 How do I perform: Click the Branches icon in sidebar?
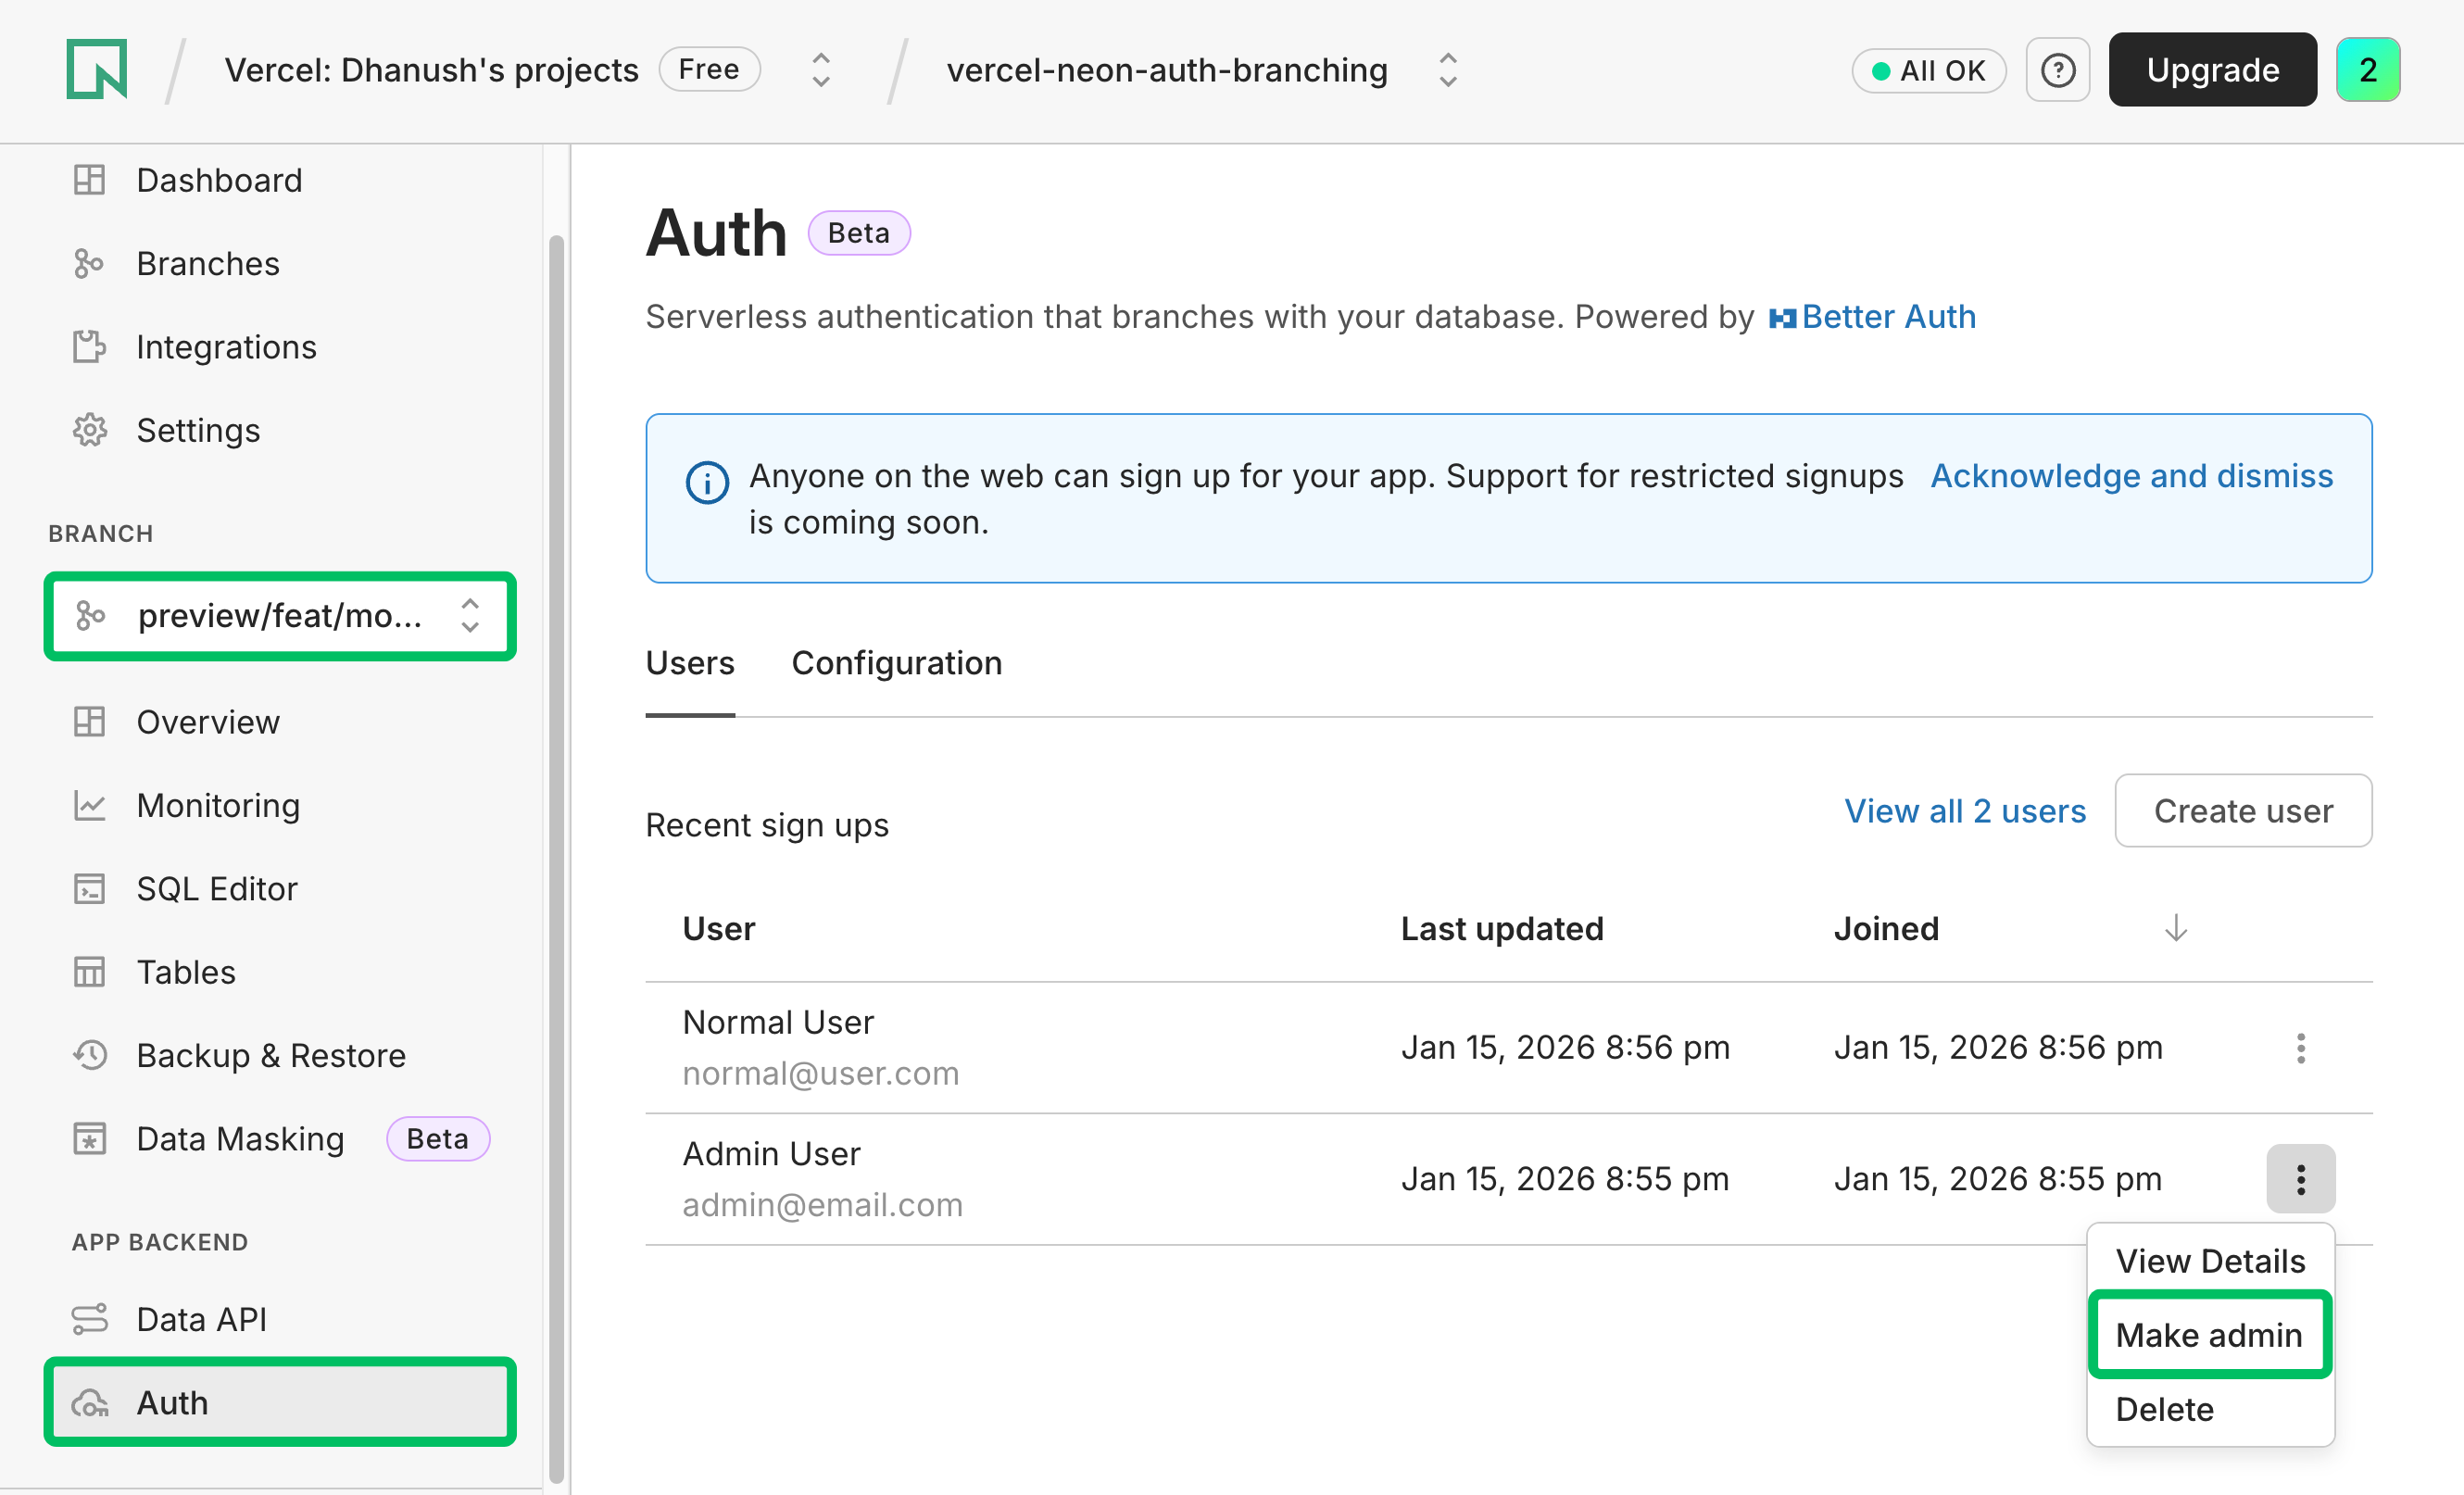pyautogui.click(x=89, y=263)
